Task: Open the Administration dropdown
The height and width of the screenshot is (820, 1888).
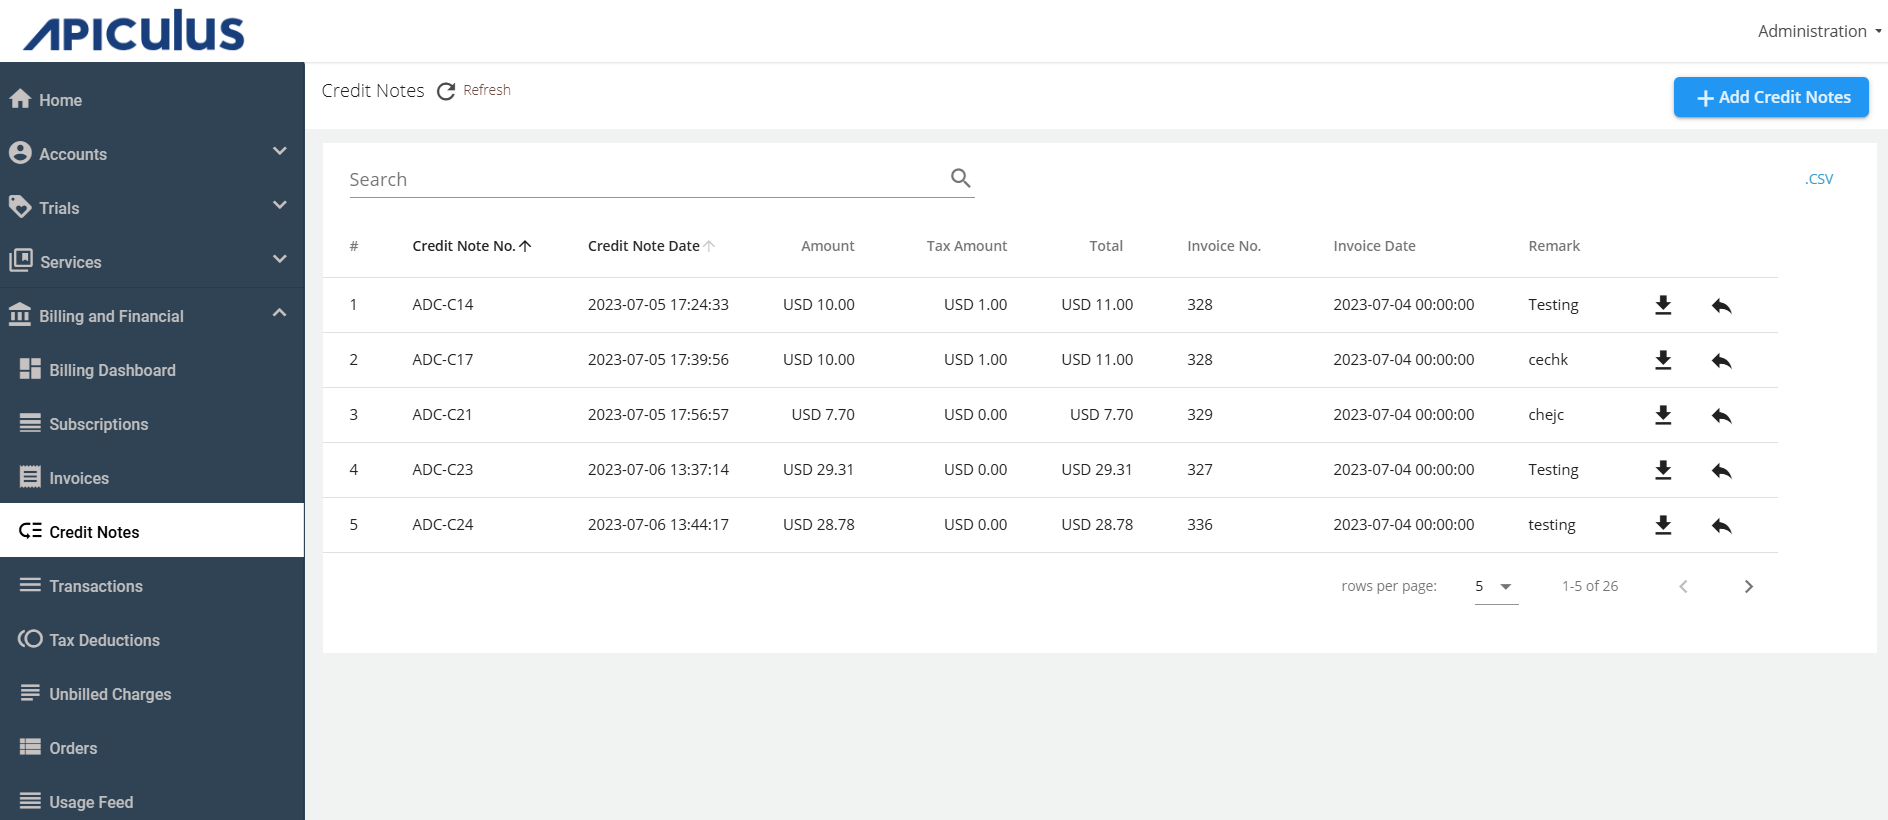Action: (1819, 31)
